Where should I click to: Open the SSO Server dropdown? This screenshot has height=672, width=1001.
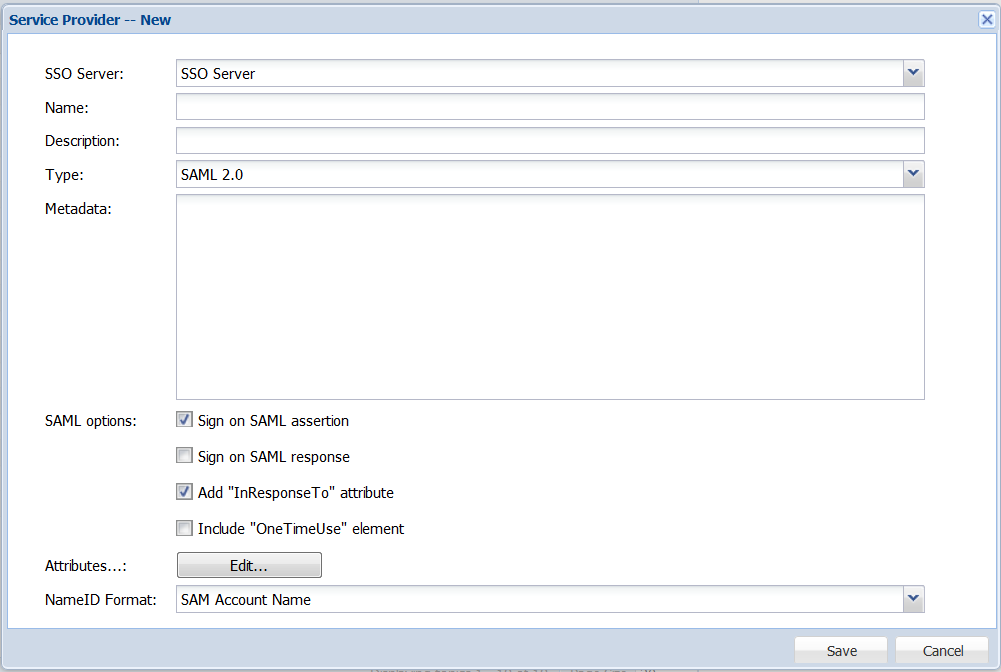pyautogui.click(x=912, y=73)
